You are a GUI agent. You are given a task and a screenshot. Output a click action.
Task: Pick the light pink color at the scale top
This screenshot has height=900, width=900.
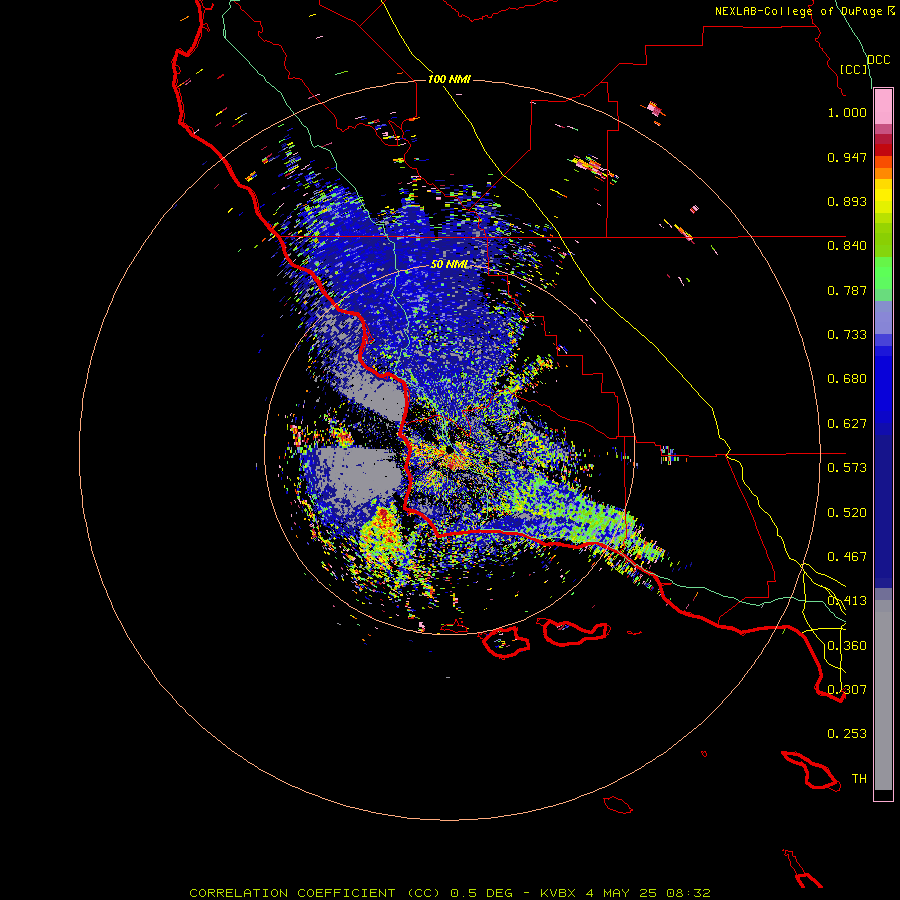(x=883, y=106)
